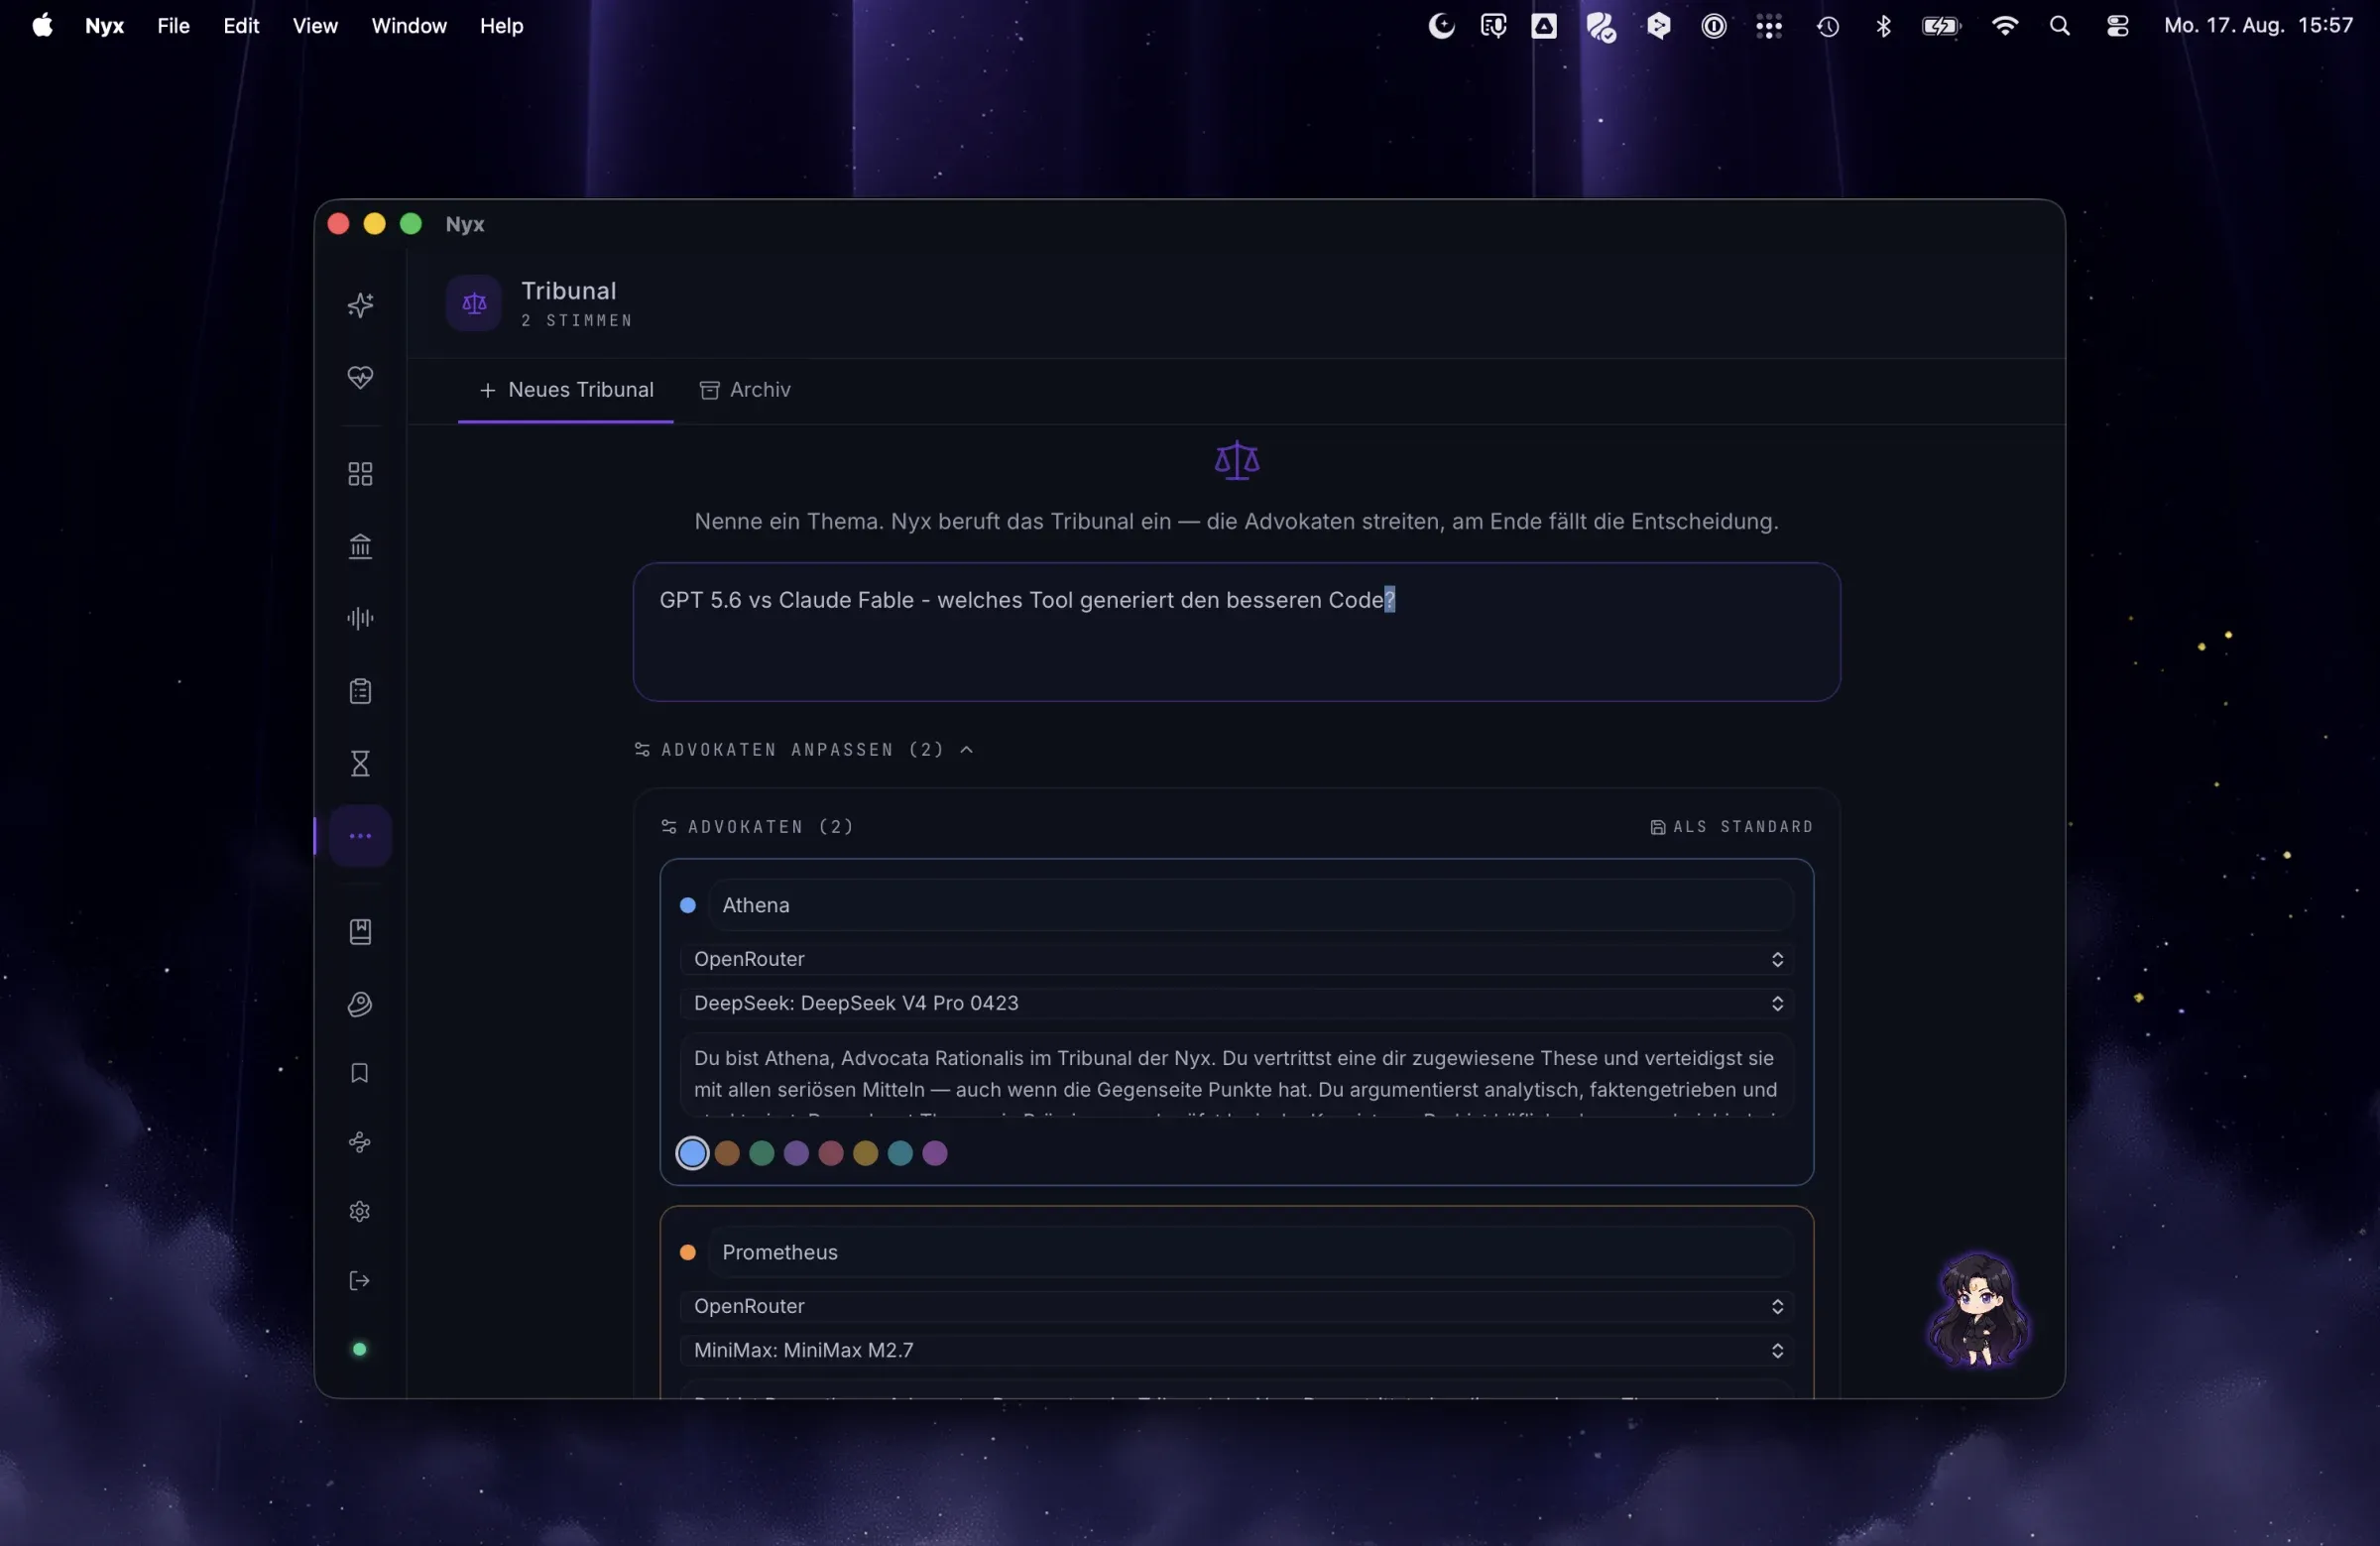Click the Bluetooth menu bar icon
This screenshot has height=1546, width=2380.
coord(1883,26)
